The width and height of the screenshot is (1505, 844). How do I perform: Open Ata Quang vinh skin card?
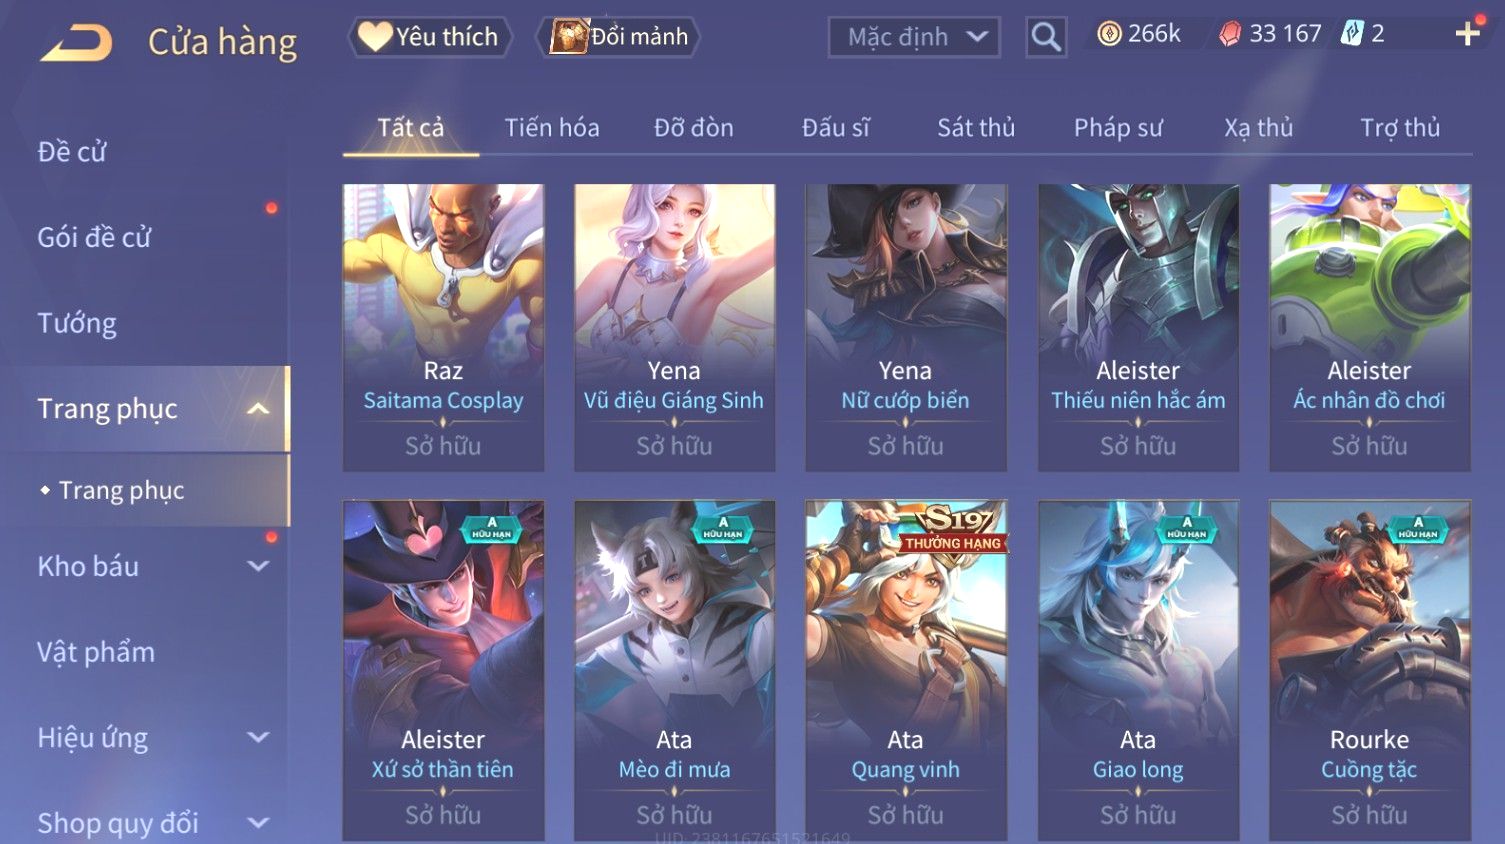pyautogui.click(x=906, y=670)
